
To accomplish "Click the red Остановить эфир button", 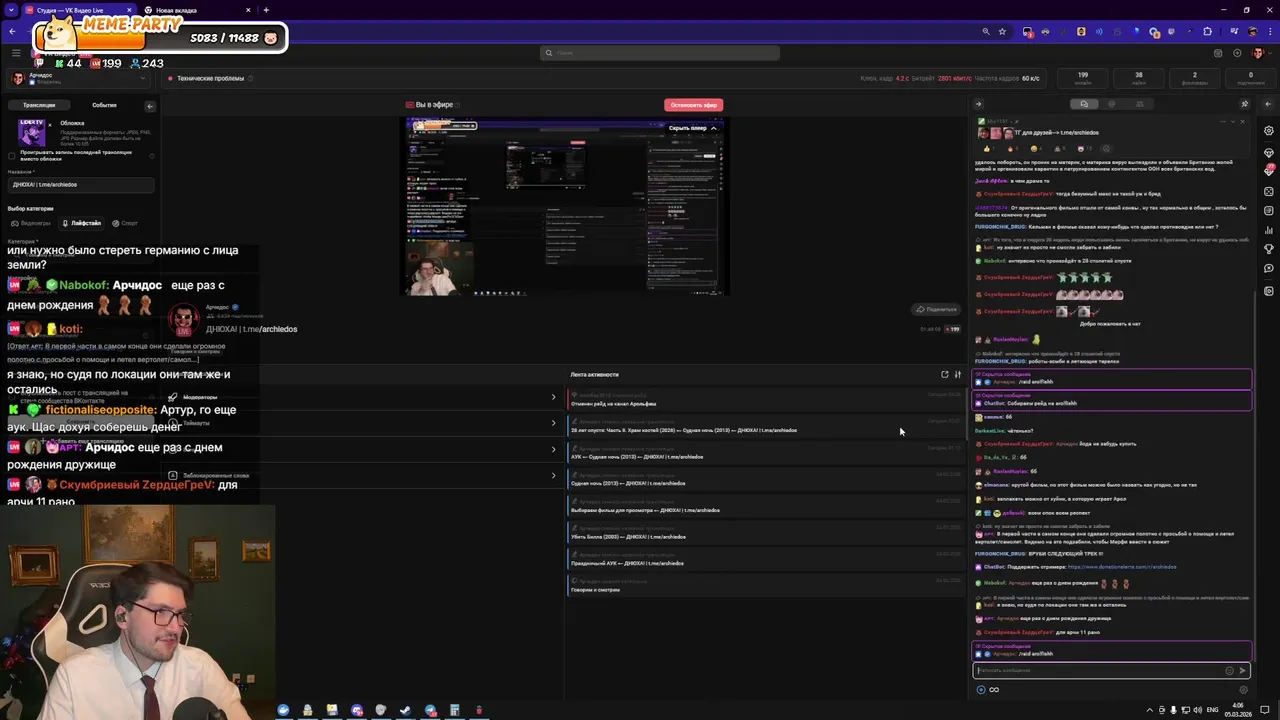I will pyautogui.click(x=693, y=105).
